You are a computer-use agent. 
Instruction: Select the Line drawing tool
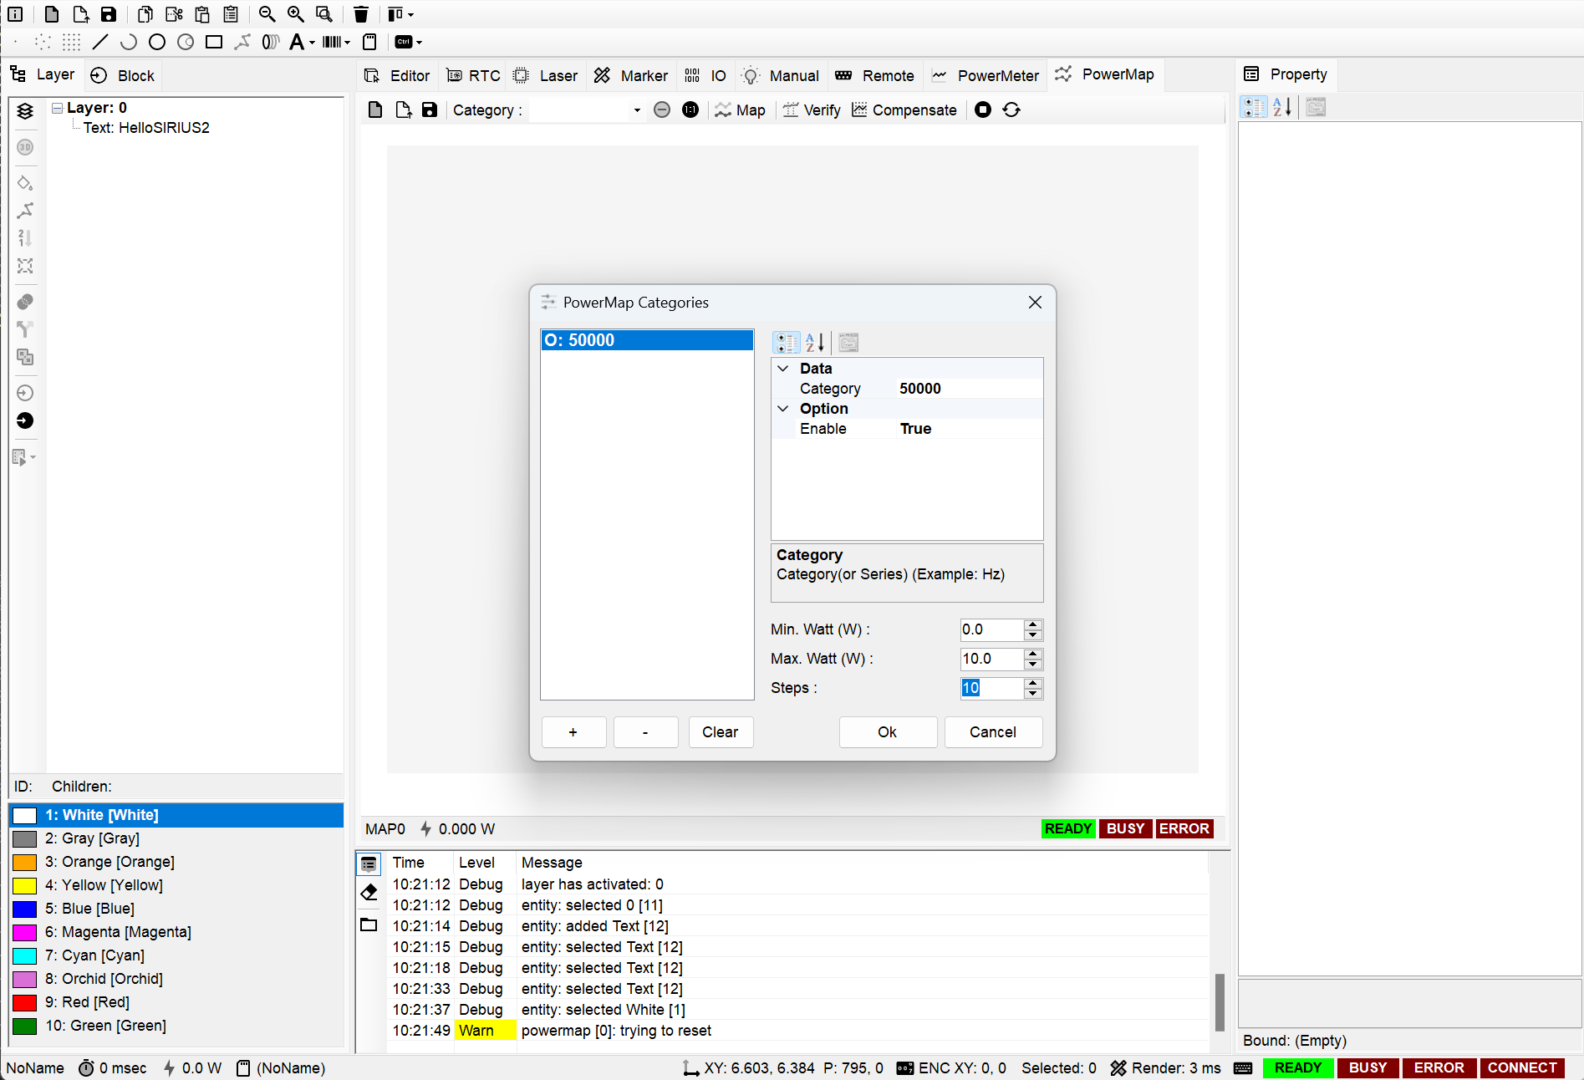tap(100, 42)
